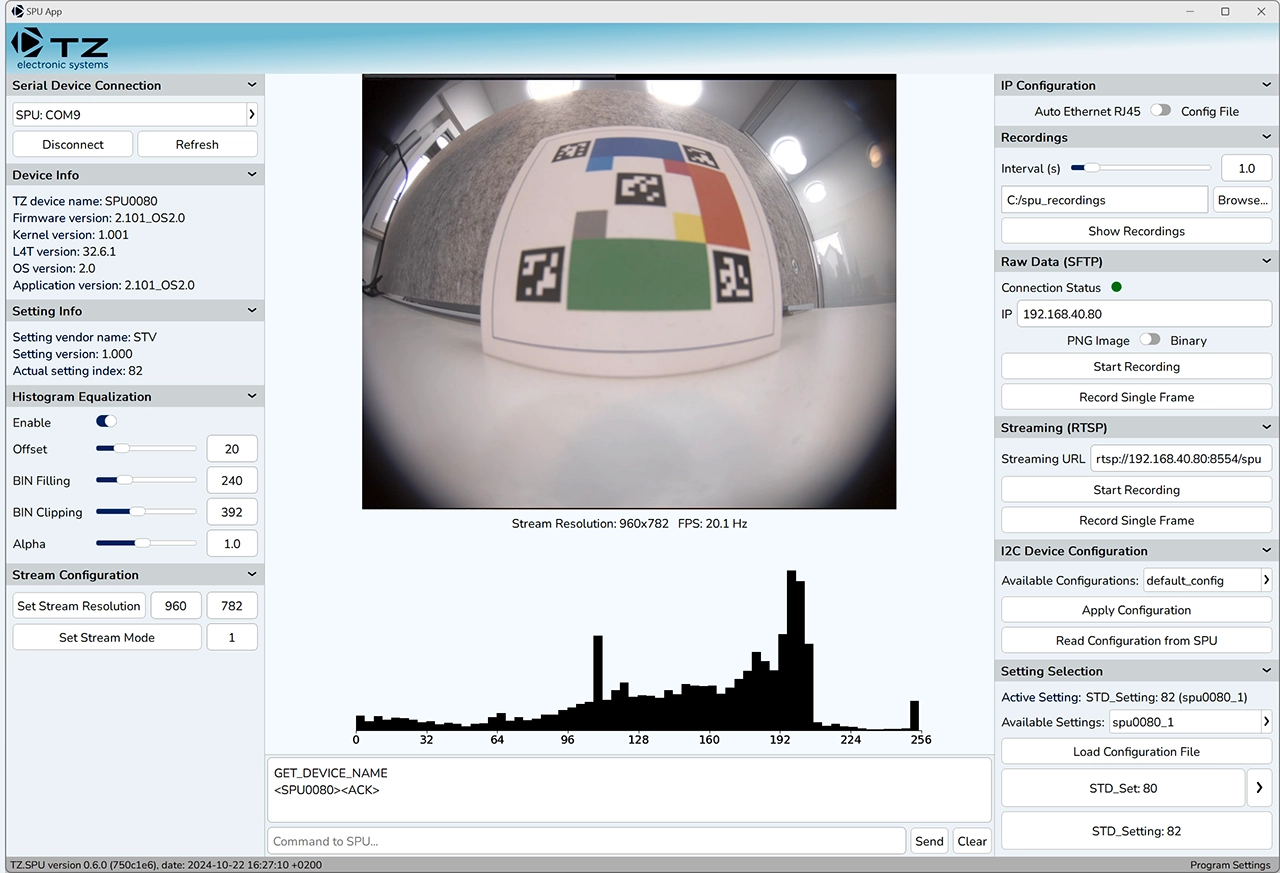Screen dimensions: 1280x873
Task: Open the spu0080_1 available settings dropdown
Action: click(x=1266, y=722)
